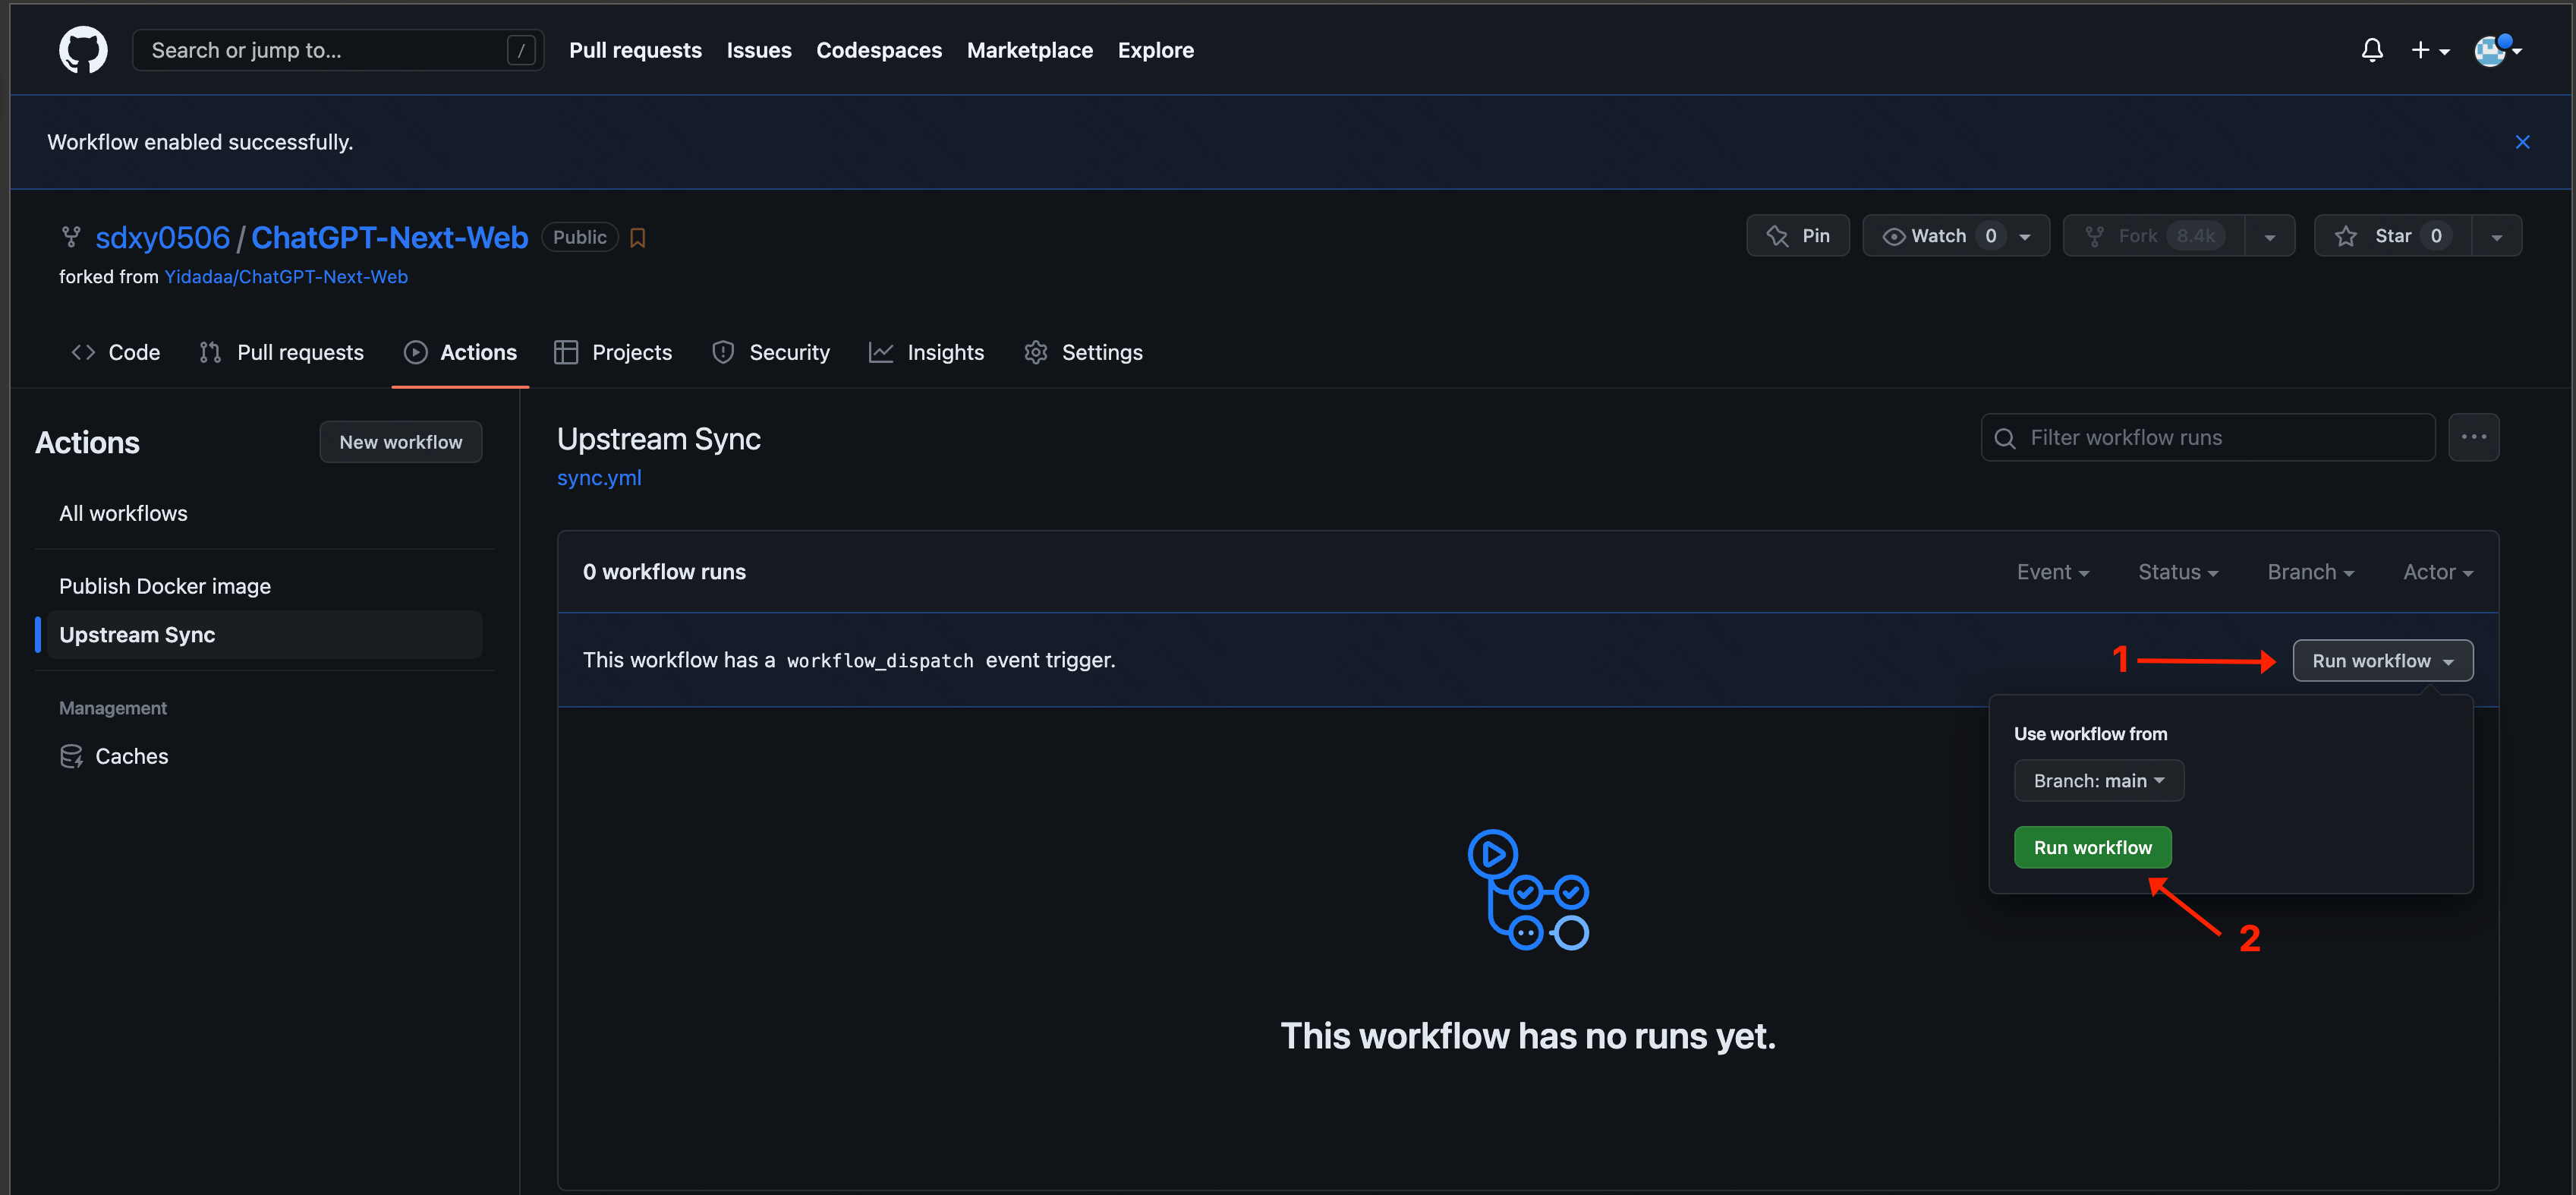
Task: Open global Issues menu item
Action: point(759,50)
